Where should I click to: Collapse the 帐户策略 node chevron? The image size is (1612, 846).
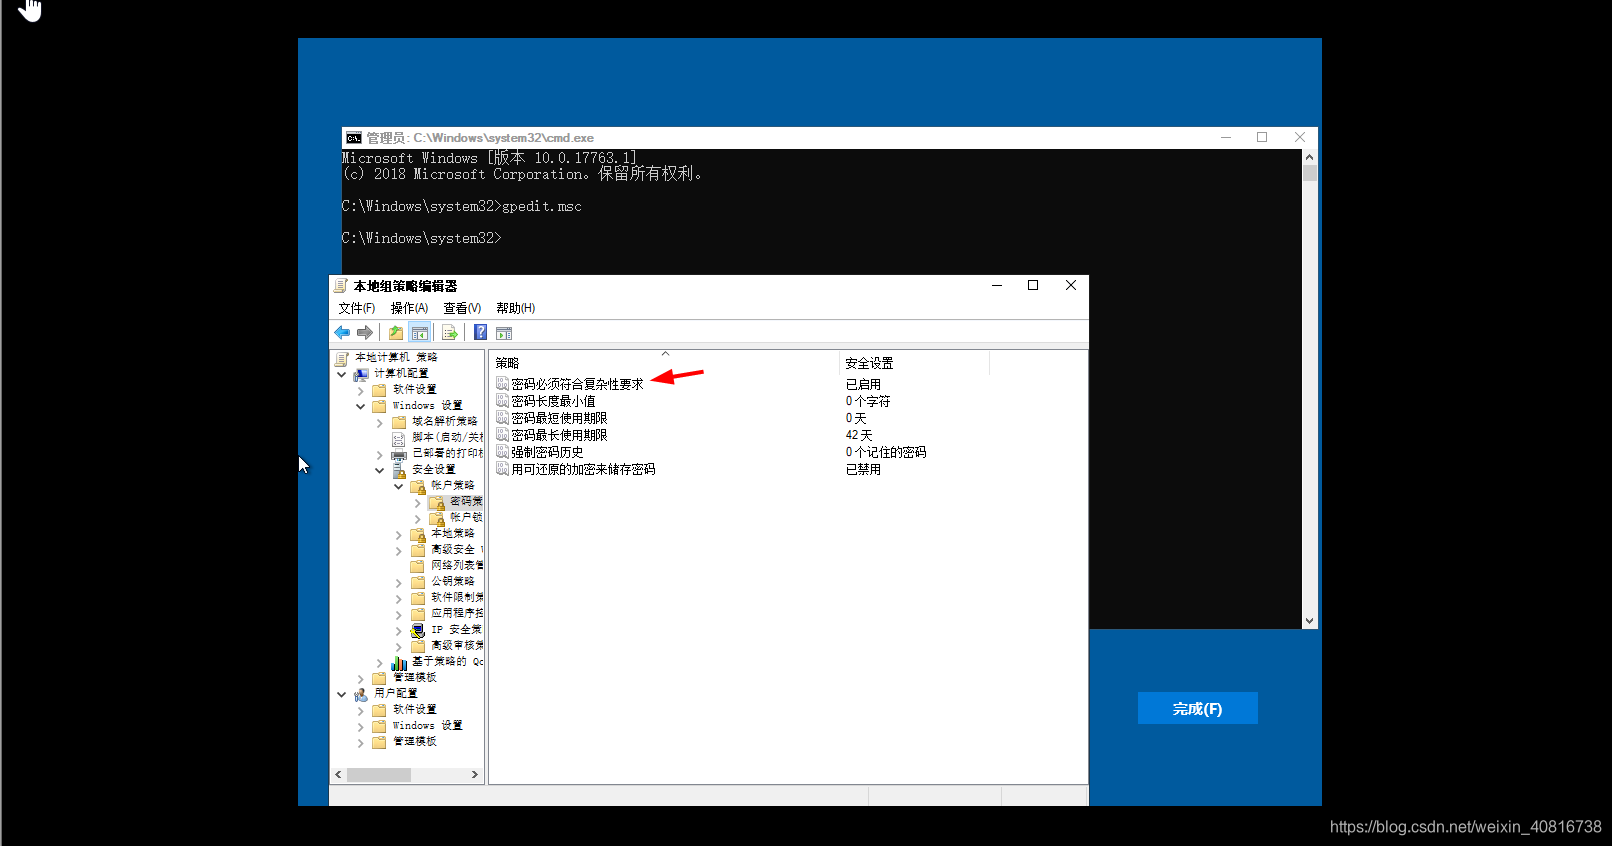click(x=399, y=487)
